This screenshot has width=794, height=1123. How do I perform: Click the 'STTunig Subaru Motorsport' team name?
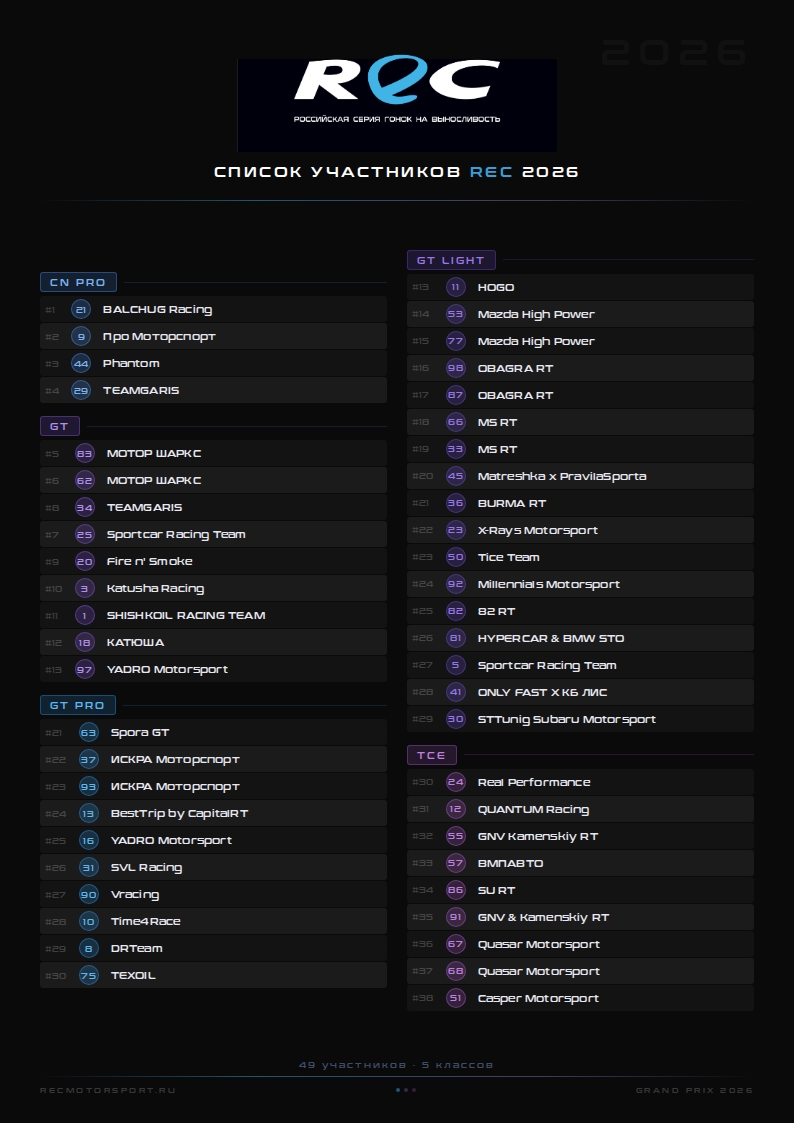click(x=567, y=720)
